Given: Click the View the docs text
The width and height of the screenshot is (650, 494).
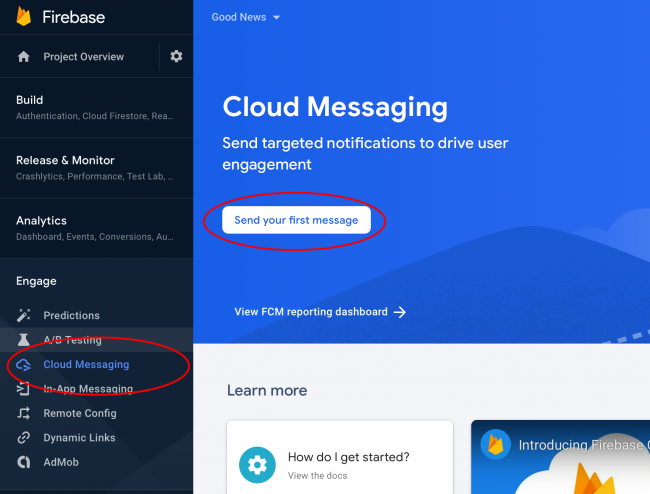Looking at the screenshot, I should pos(318,476).
